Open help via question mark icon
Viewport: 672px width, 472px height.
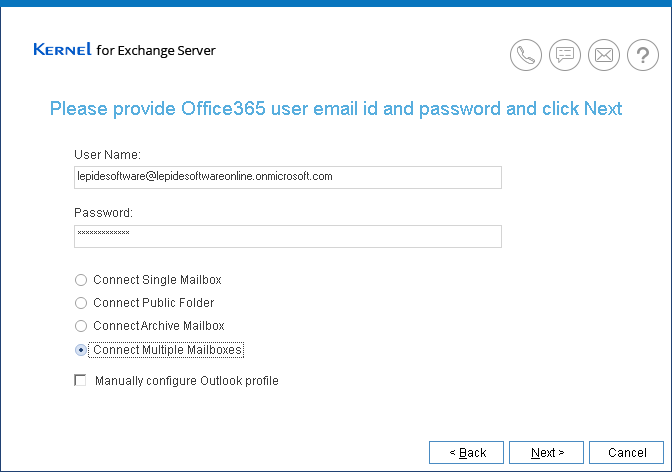click(643, 55)
